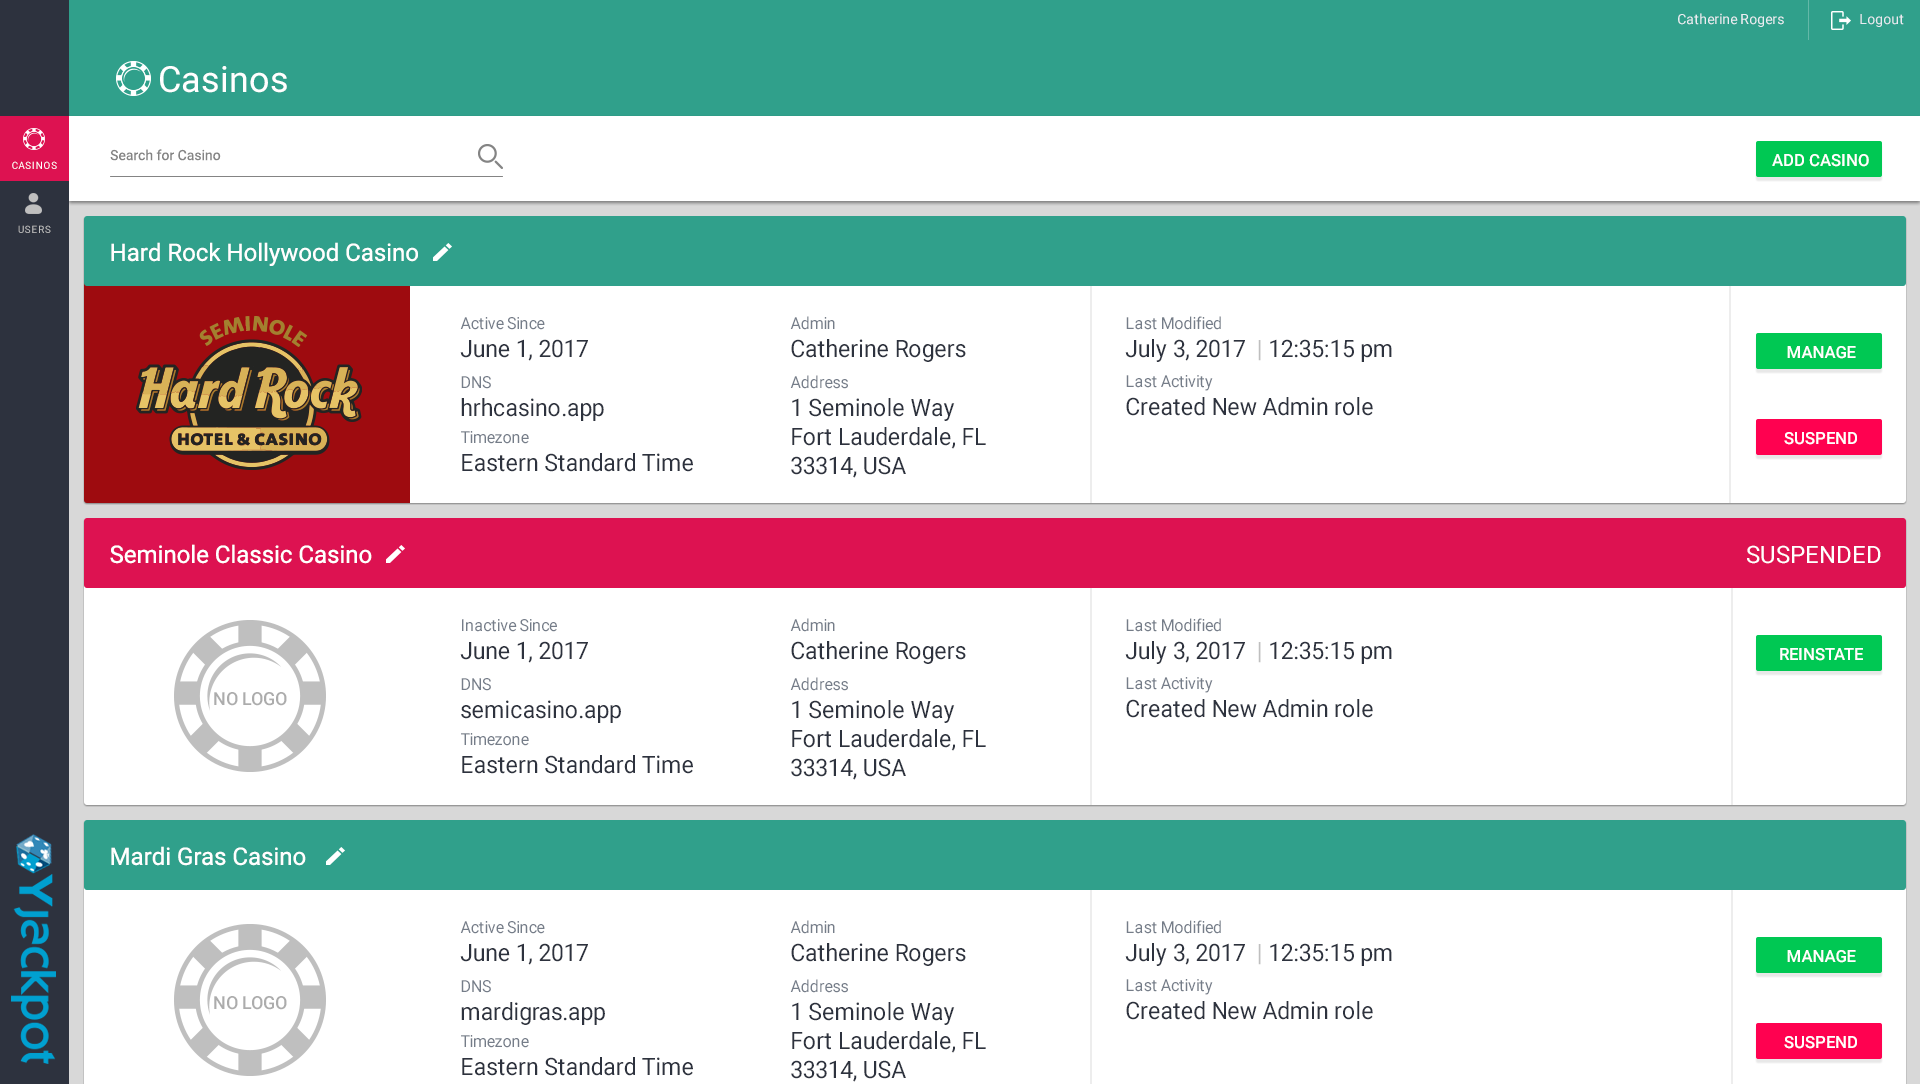The width and height of the screenshot is (1920, 1084).
Task: Click the Jackpot dice logo
Action: click(x=34, y=854)
